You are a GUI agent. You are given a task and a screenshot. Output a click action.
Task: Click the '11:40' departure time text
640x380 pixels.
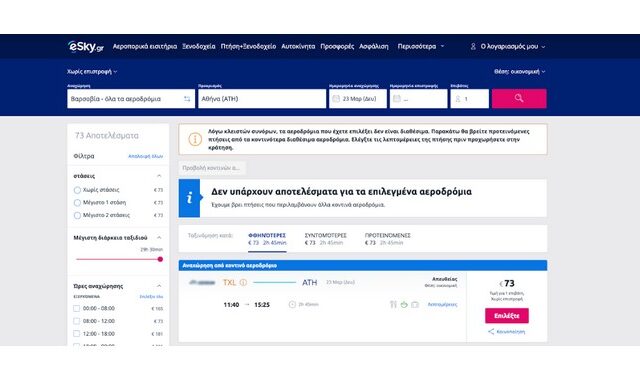click(x=231, y=304)
